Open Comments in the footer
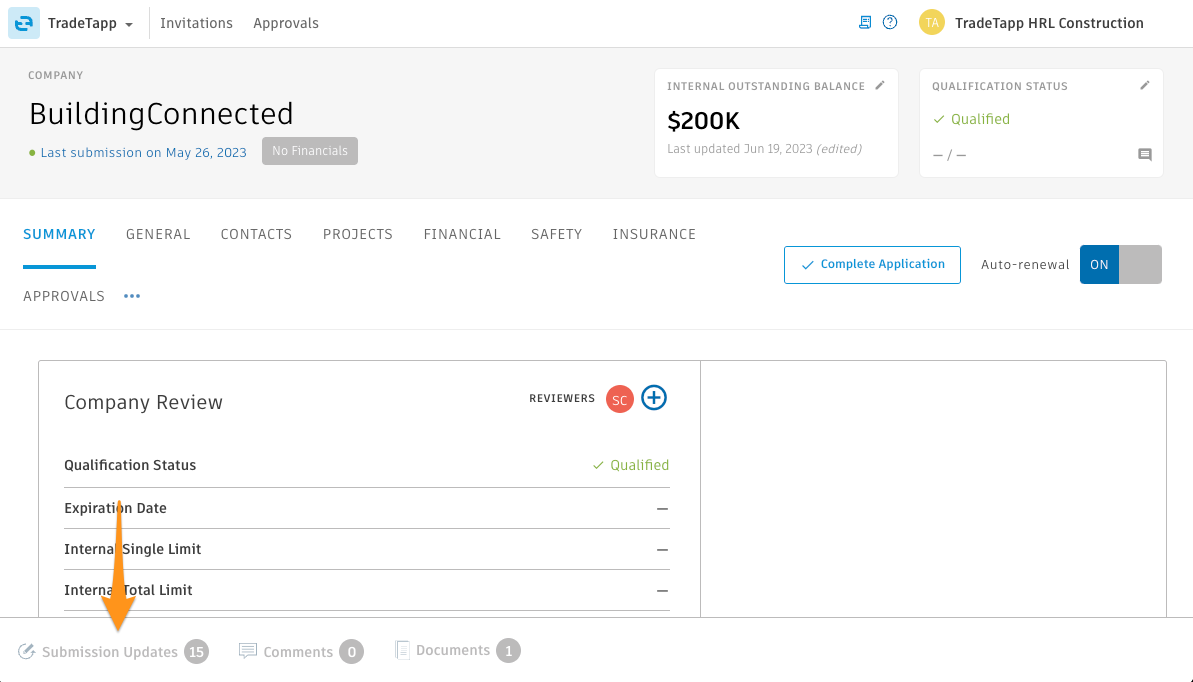Image resolution: width=1193 pixels, height=682 pixels. (x=298, y=652)
